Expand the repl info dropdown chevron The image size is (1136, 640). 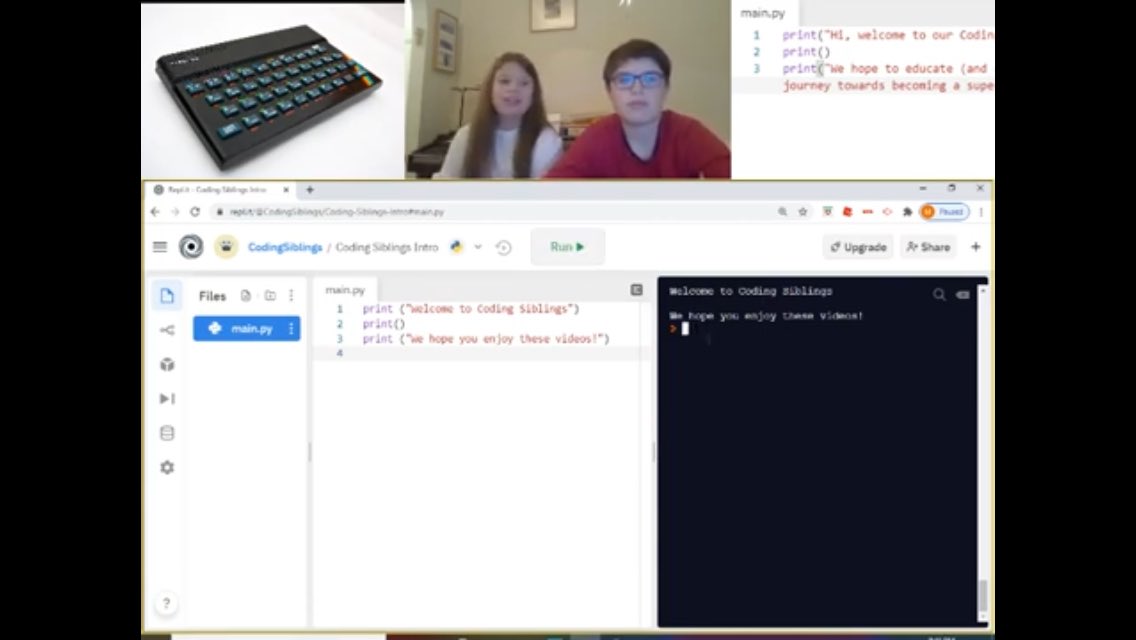point(478,247)
